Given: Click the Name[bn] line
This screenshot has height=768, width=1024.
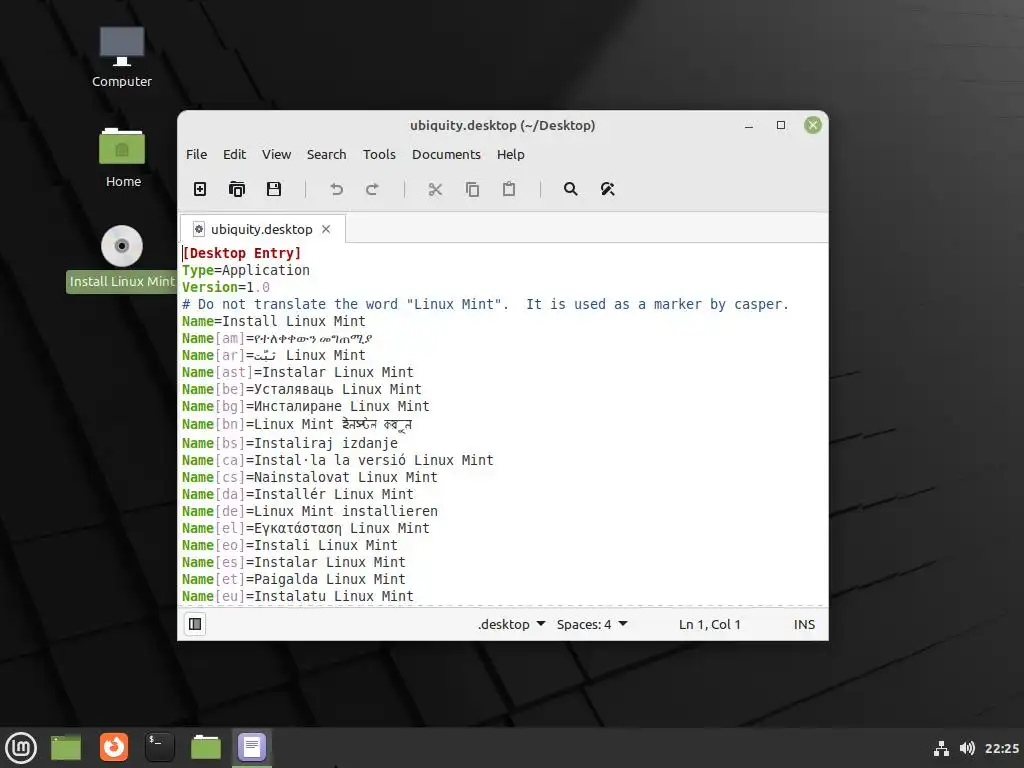Looking at the screenshot, I should coord(297,424).
